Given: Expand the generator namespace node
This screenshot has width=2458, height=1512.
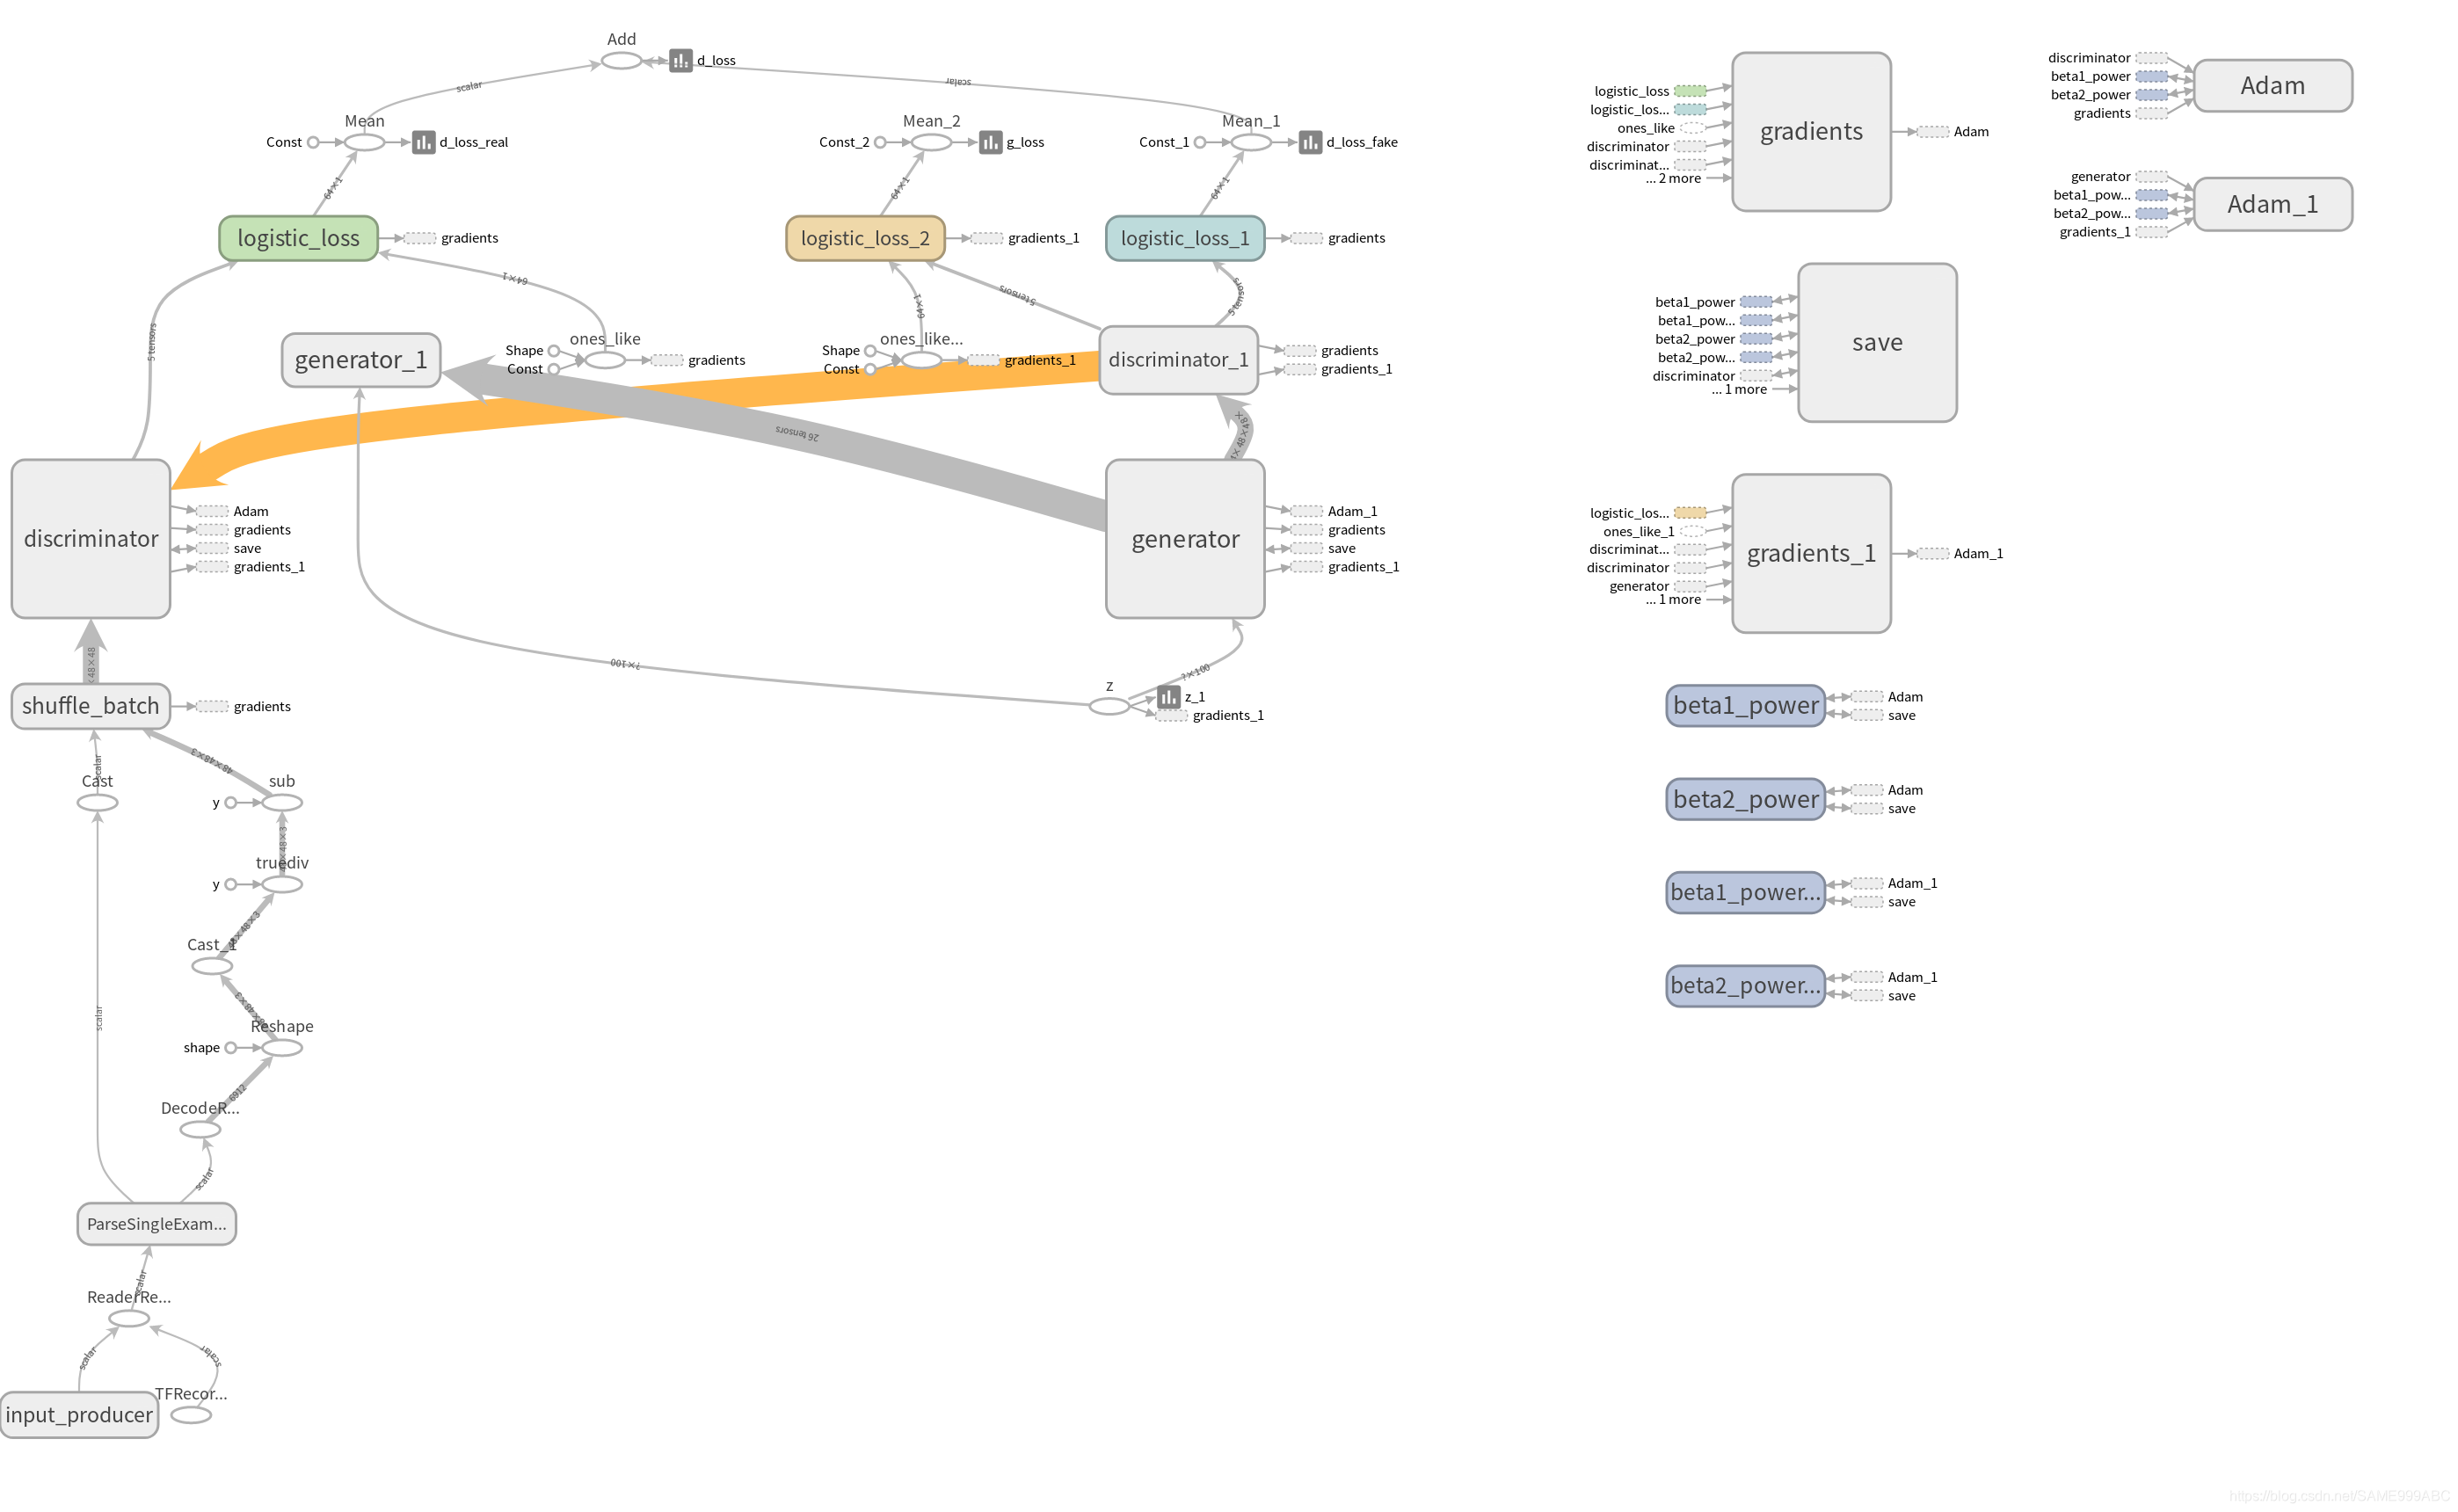Looking at the screenshot, I should click(x=1185, y=539).
